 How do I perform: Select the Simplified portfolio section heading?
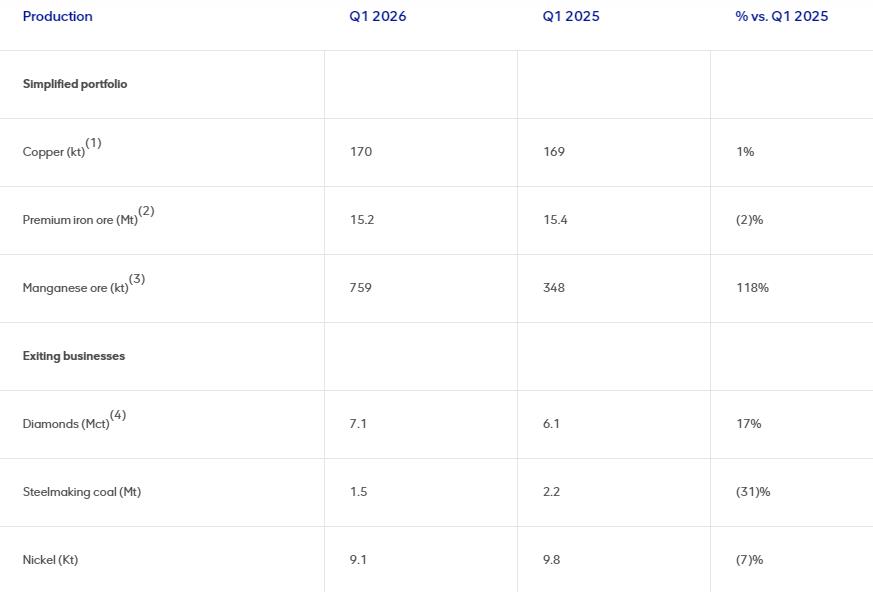point(75,84)
